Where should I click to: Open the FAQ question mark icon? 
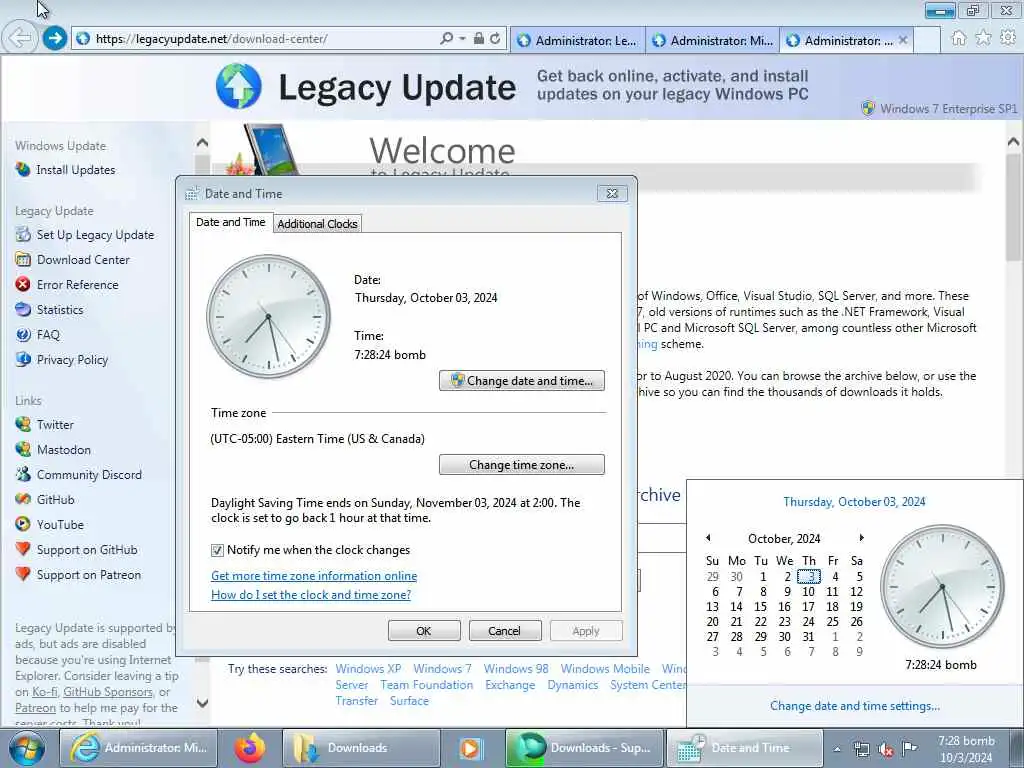click(23, 334)
